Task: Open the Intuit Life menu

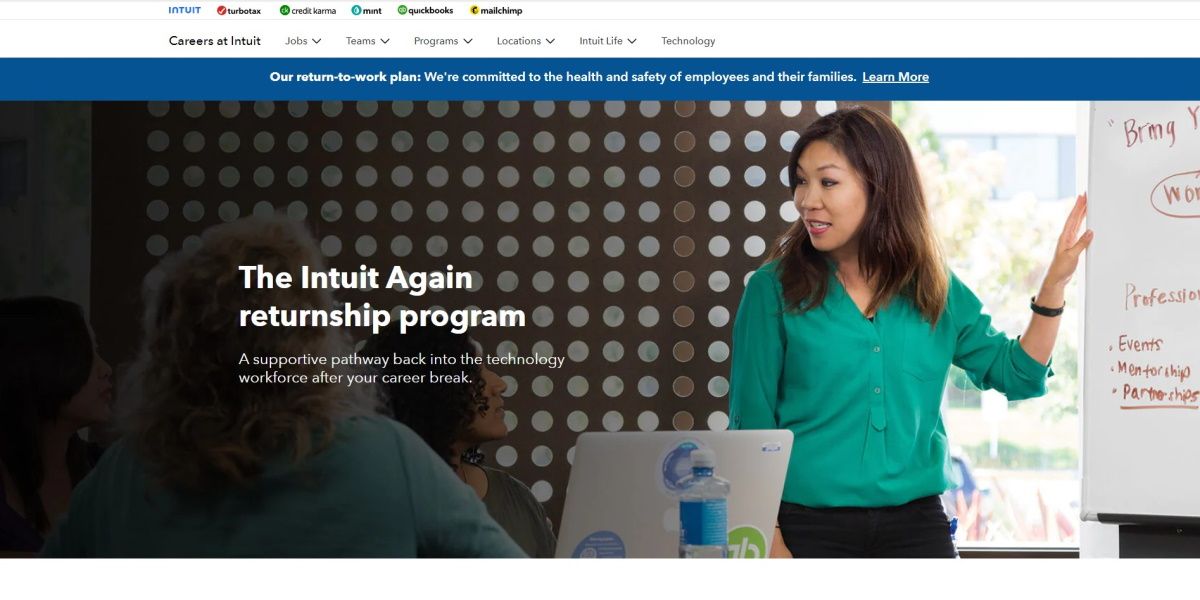Action: 608,41
